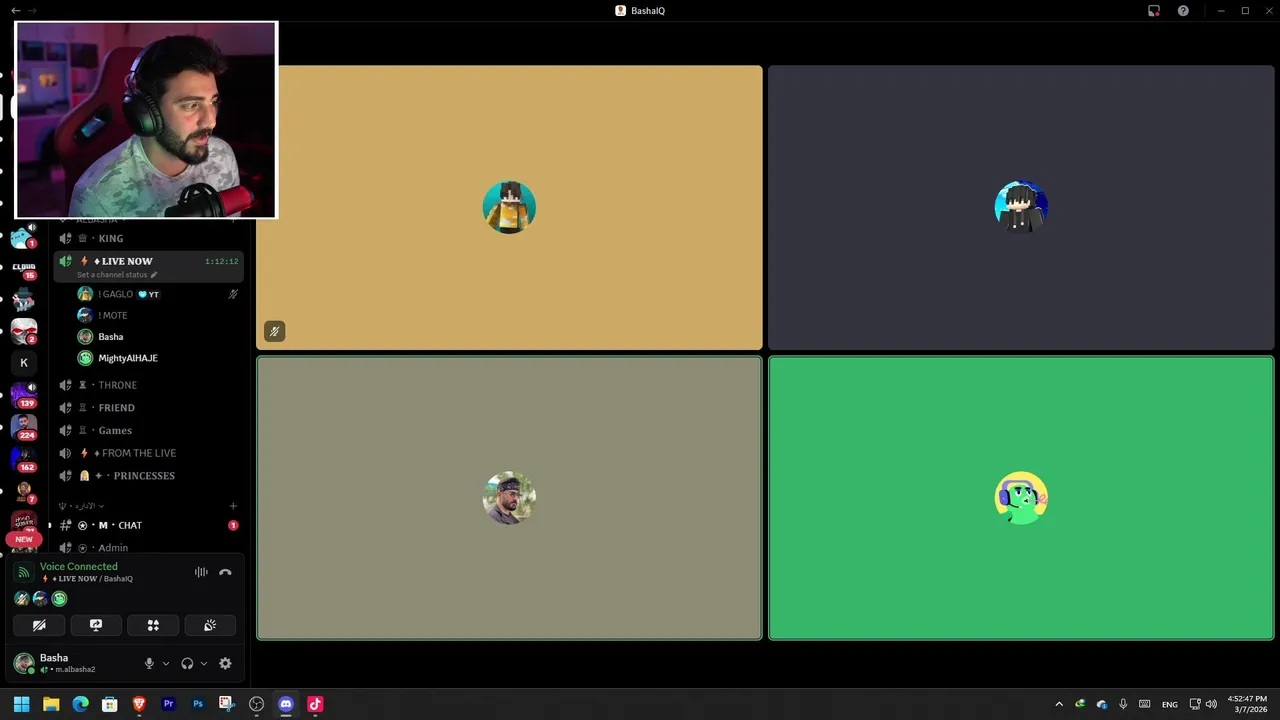1280x720 pixels.
Task: Go back with title bar arrow
Action: click(x=14, y=10)
